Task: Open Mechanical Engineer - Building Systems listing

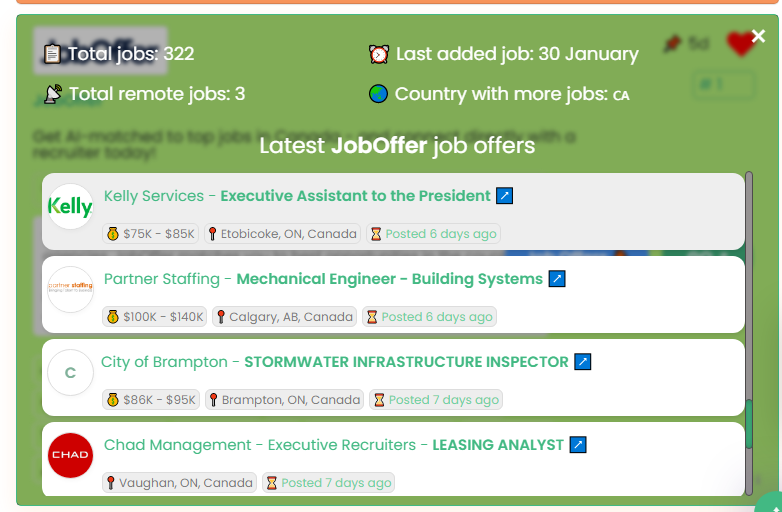Action: point(389,279)
